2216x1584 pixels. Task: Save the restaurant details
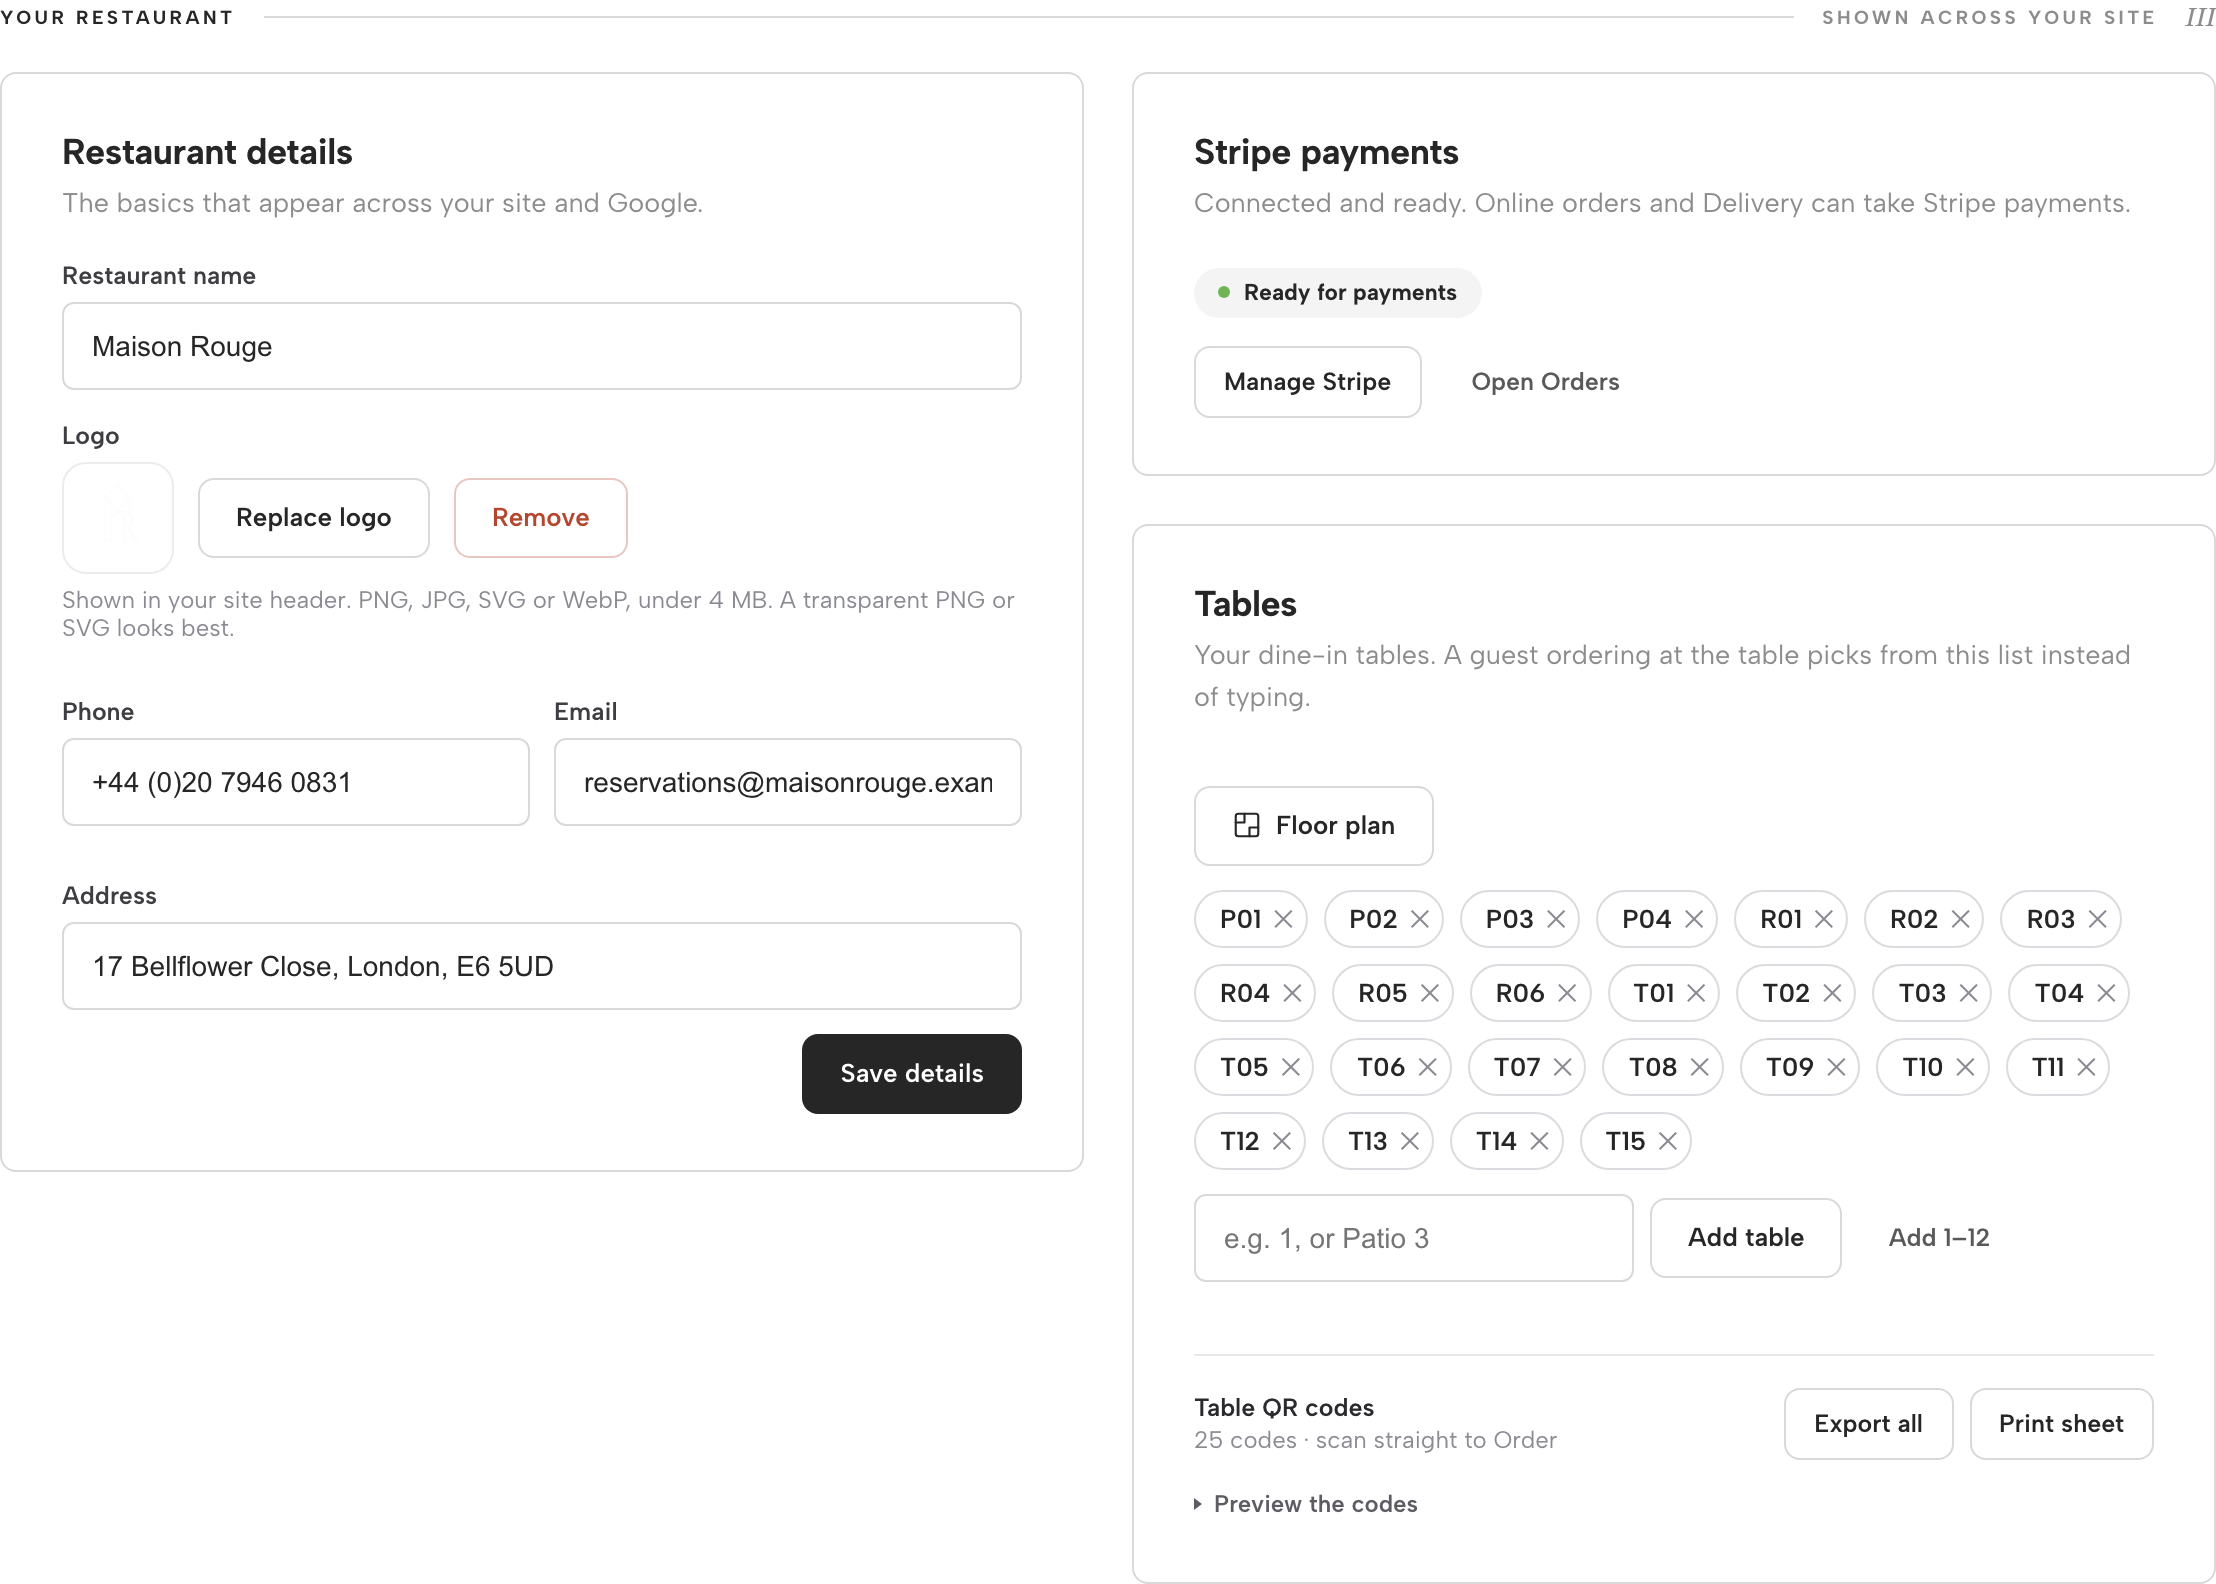click(x=911, y=1074)
